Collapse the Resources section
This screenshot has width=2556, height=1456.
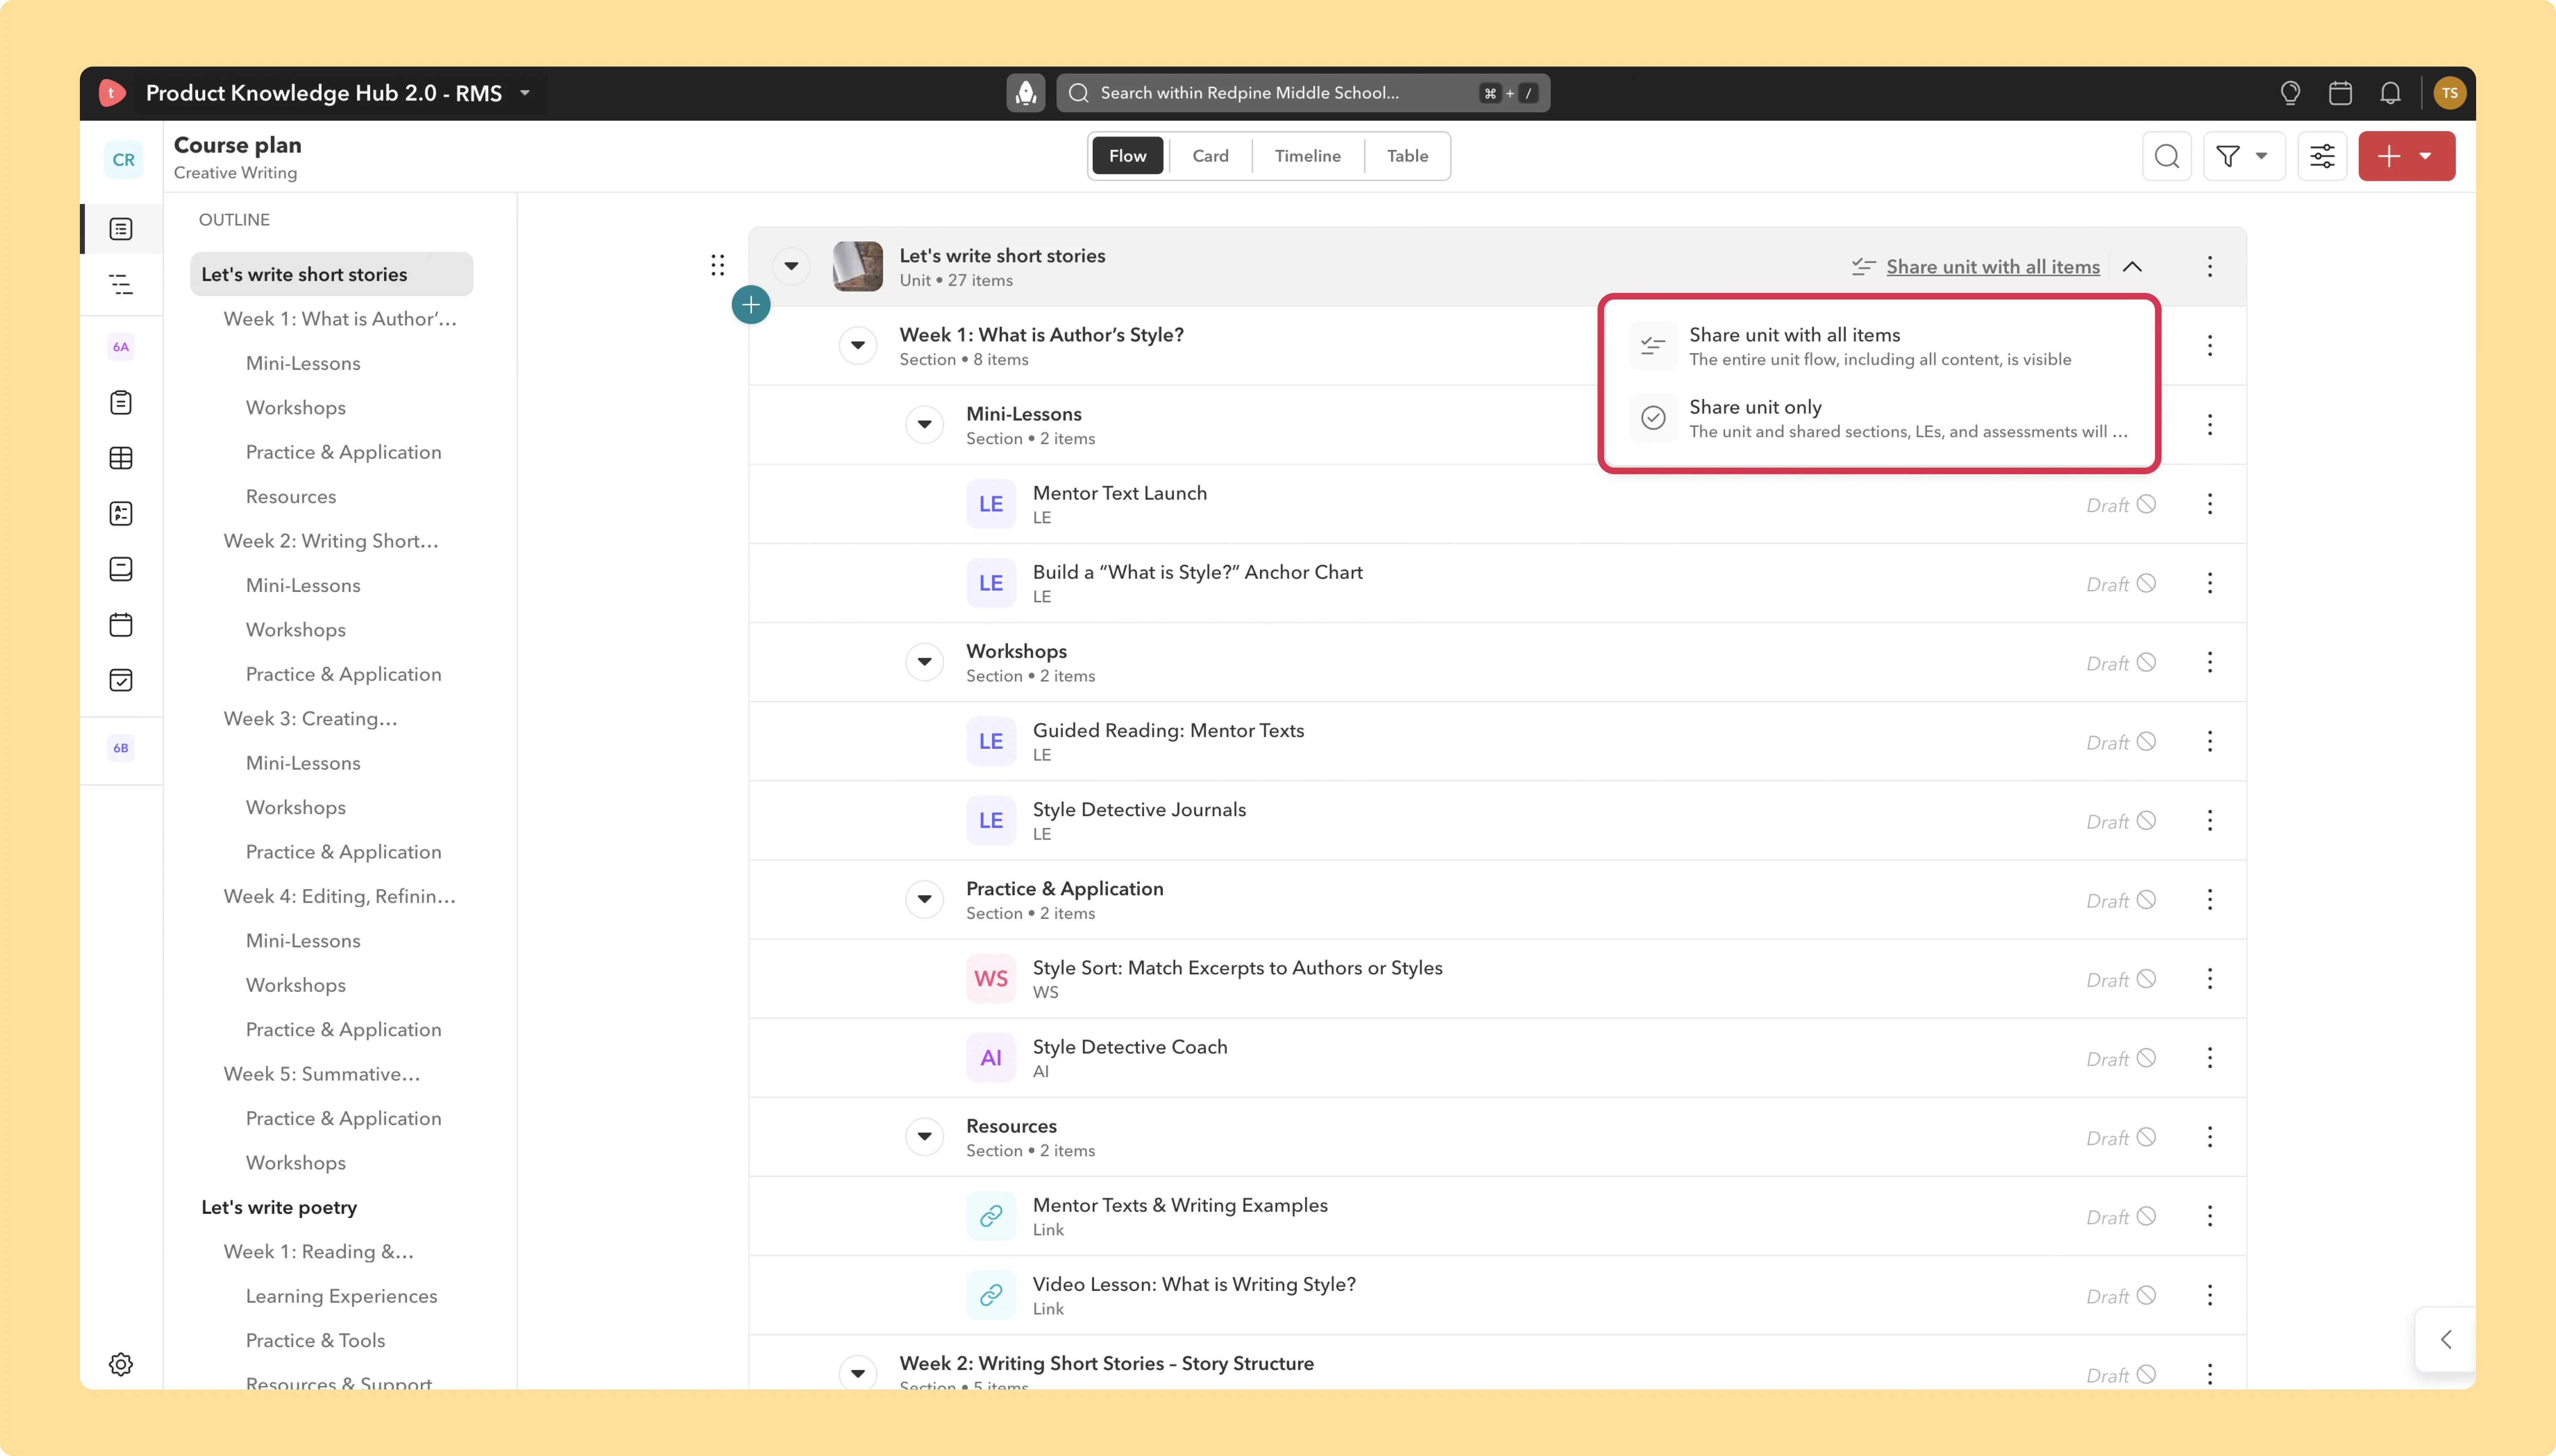[x=925, y=1137]
